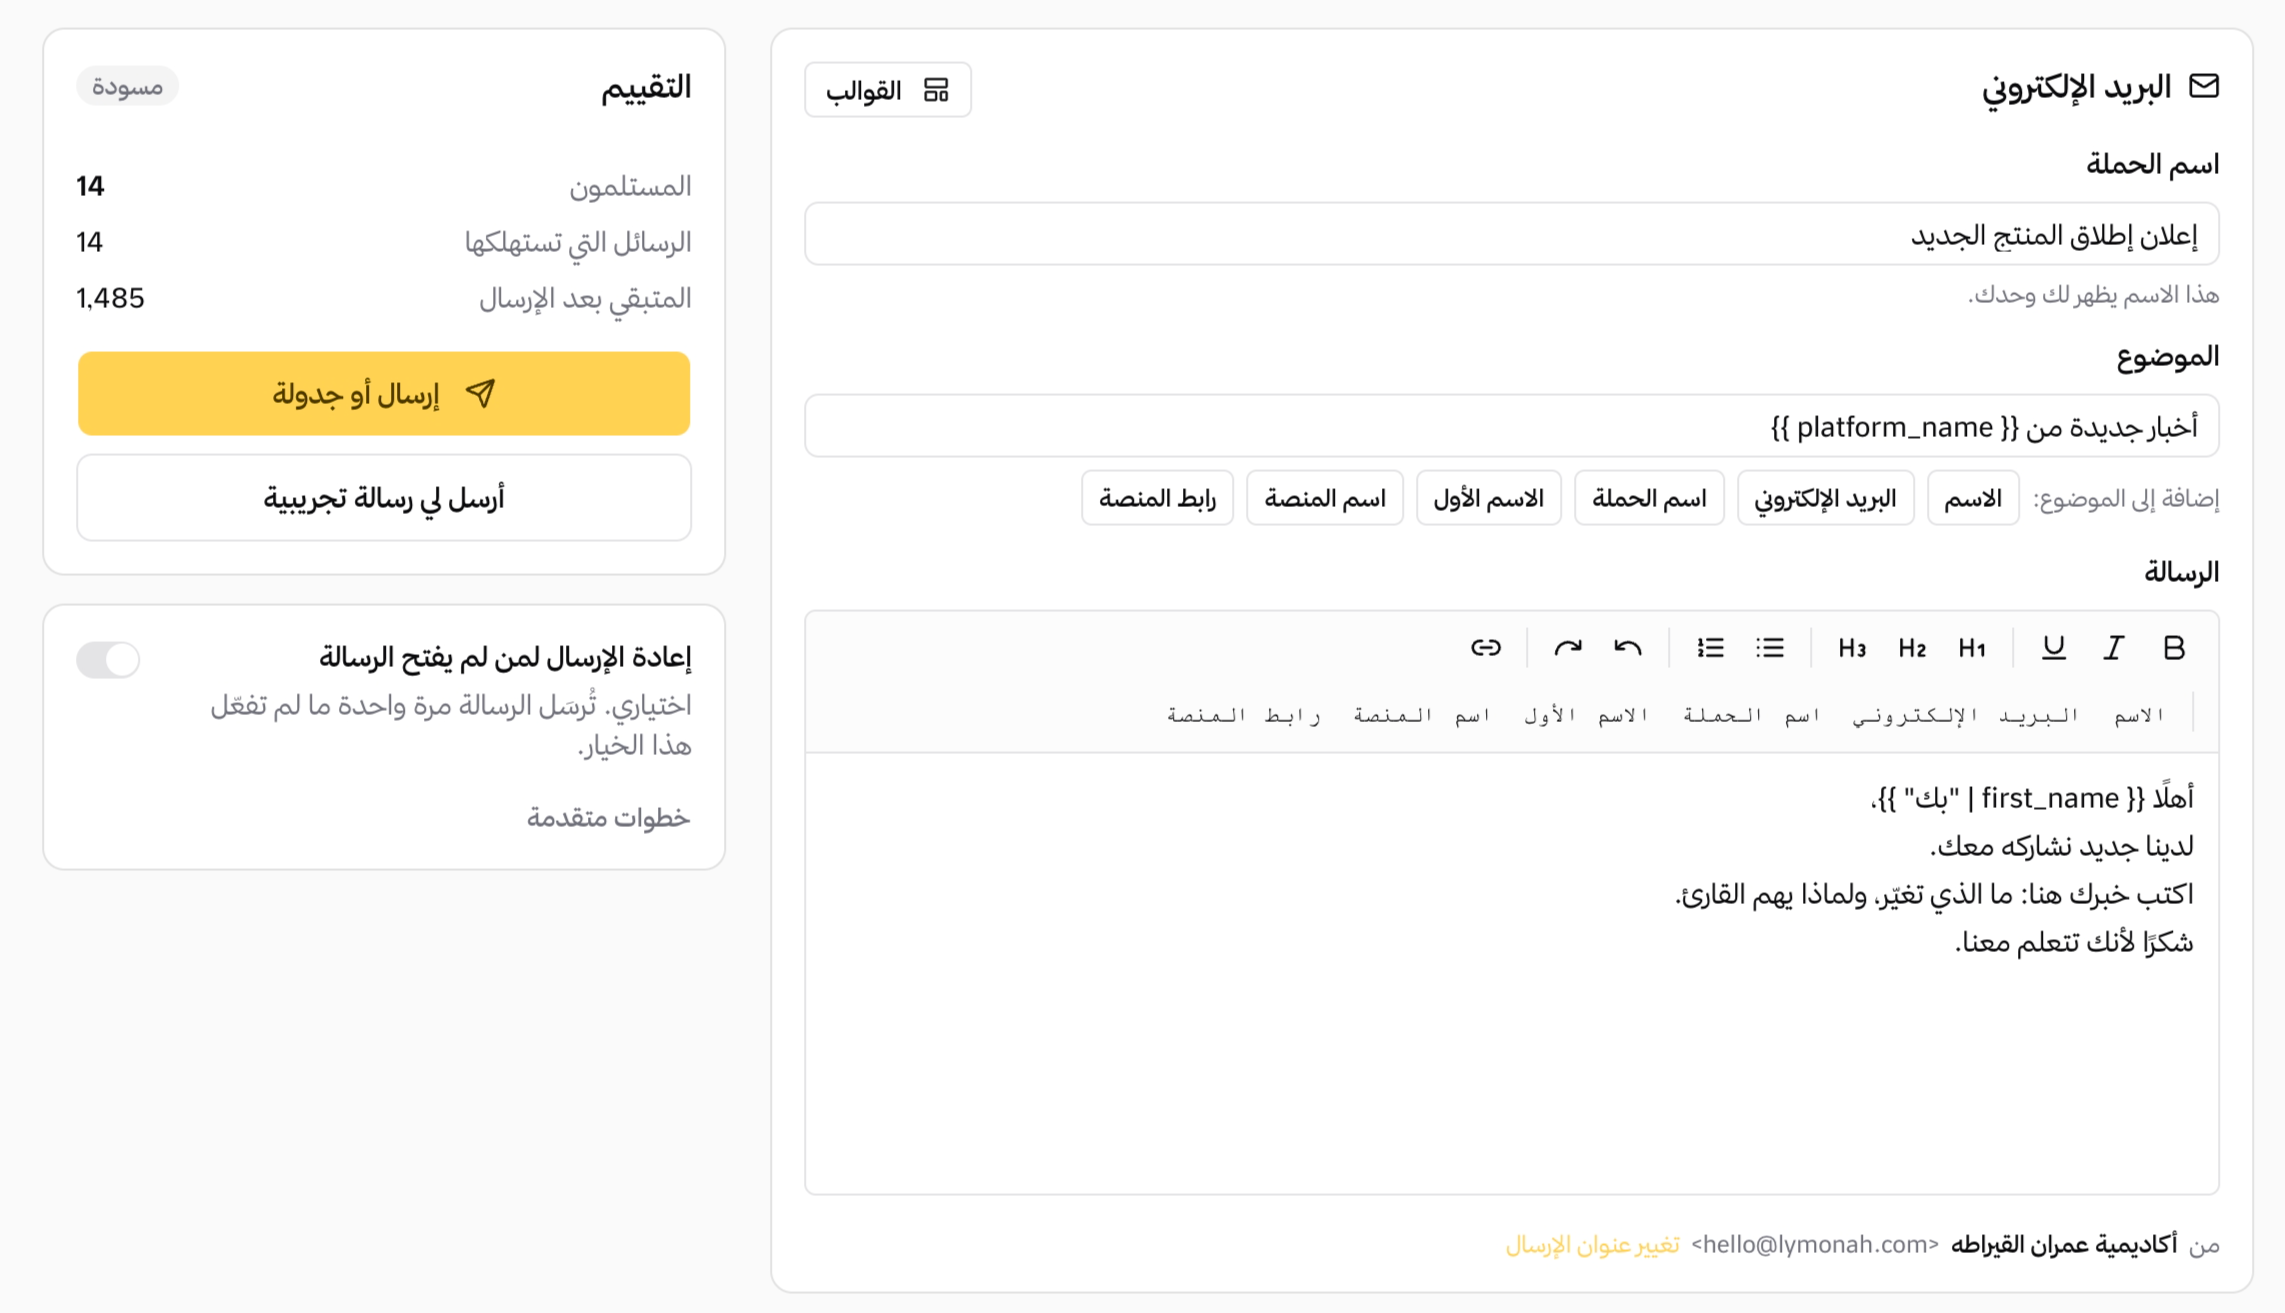Click the مسودة draft status badge
This screenshot has width=2285, height=1313.
pyautogui.click(x=127, y=86)
